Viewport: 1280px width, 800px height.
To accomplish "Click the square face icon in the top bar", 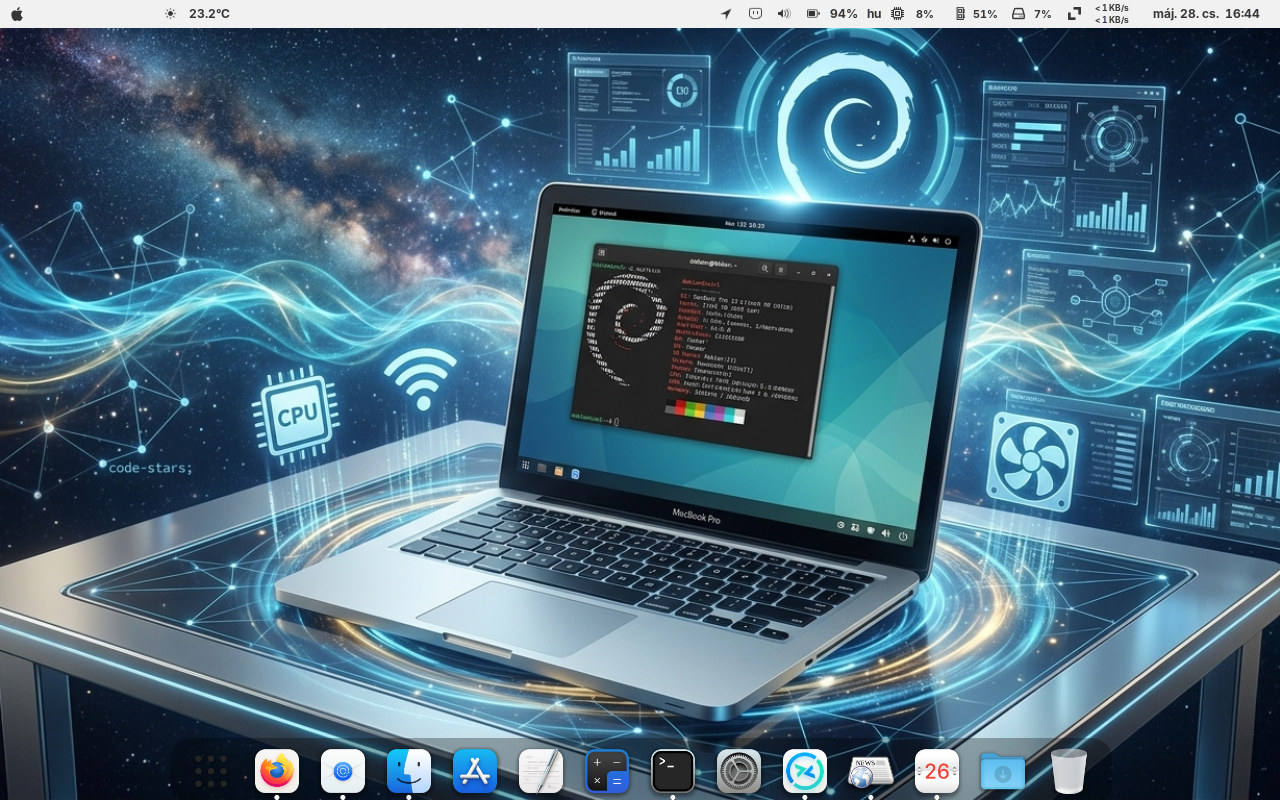I will [x=755, y=14].
